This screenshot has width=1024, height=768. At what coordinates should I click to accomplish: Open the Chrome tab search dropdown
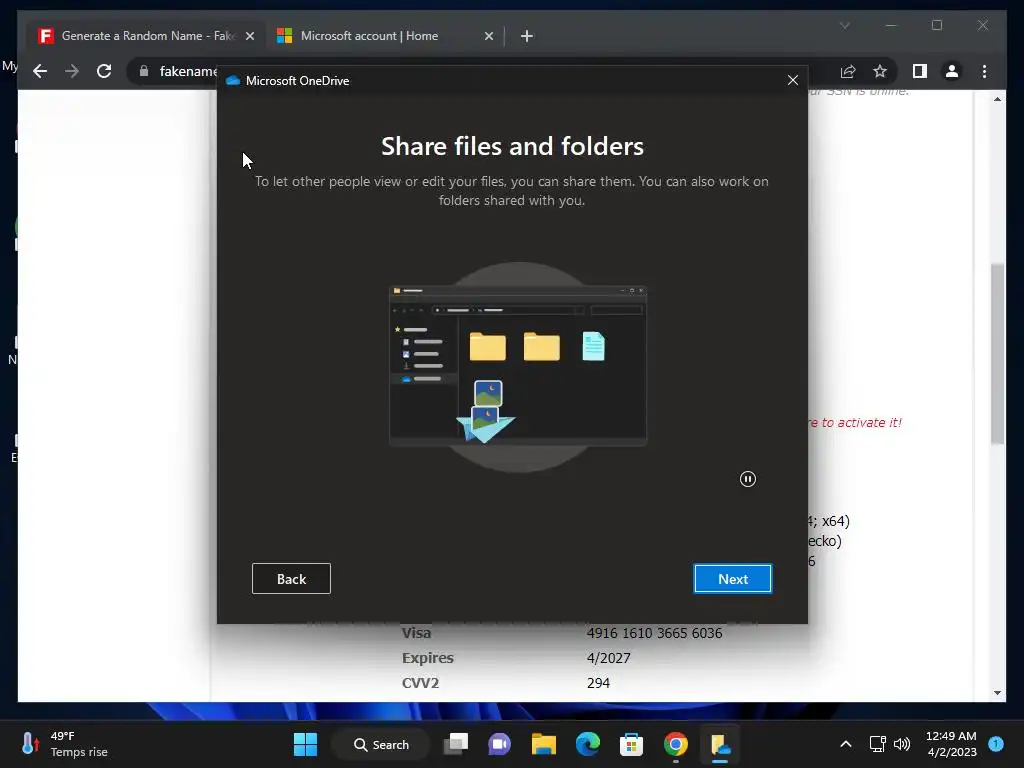(844, 25)
